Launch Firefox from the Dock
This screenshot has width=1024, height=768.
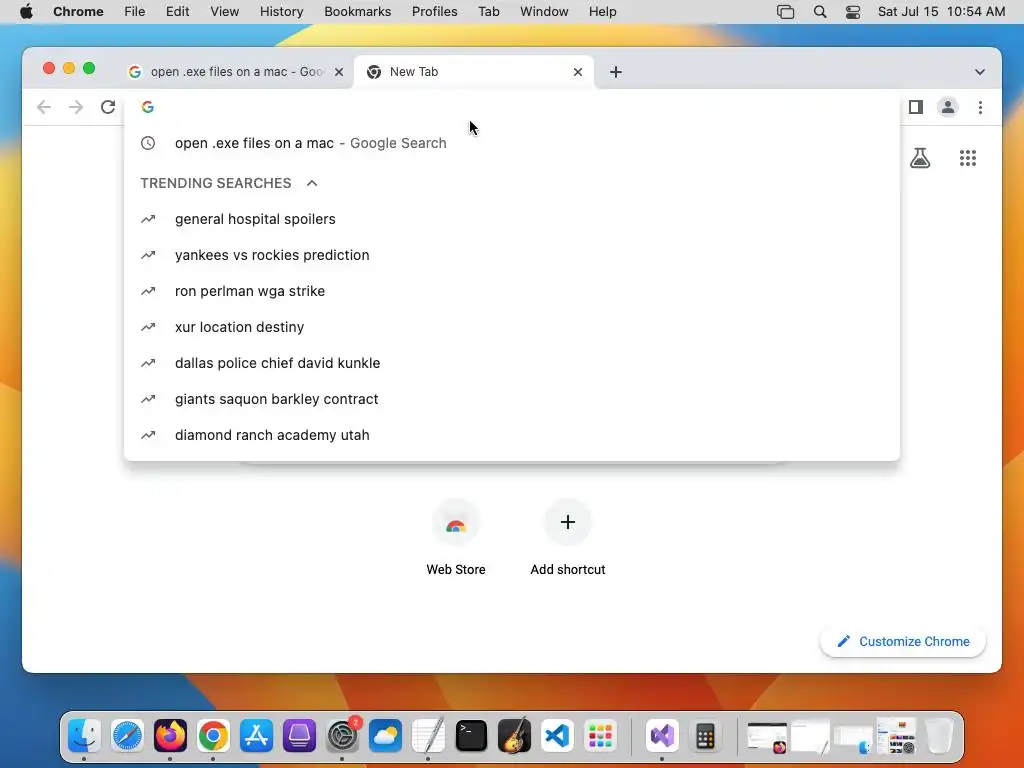(170, 736)
